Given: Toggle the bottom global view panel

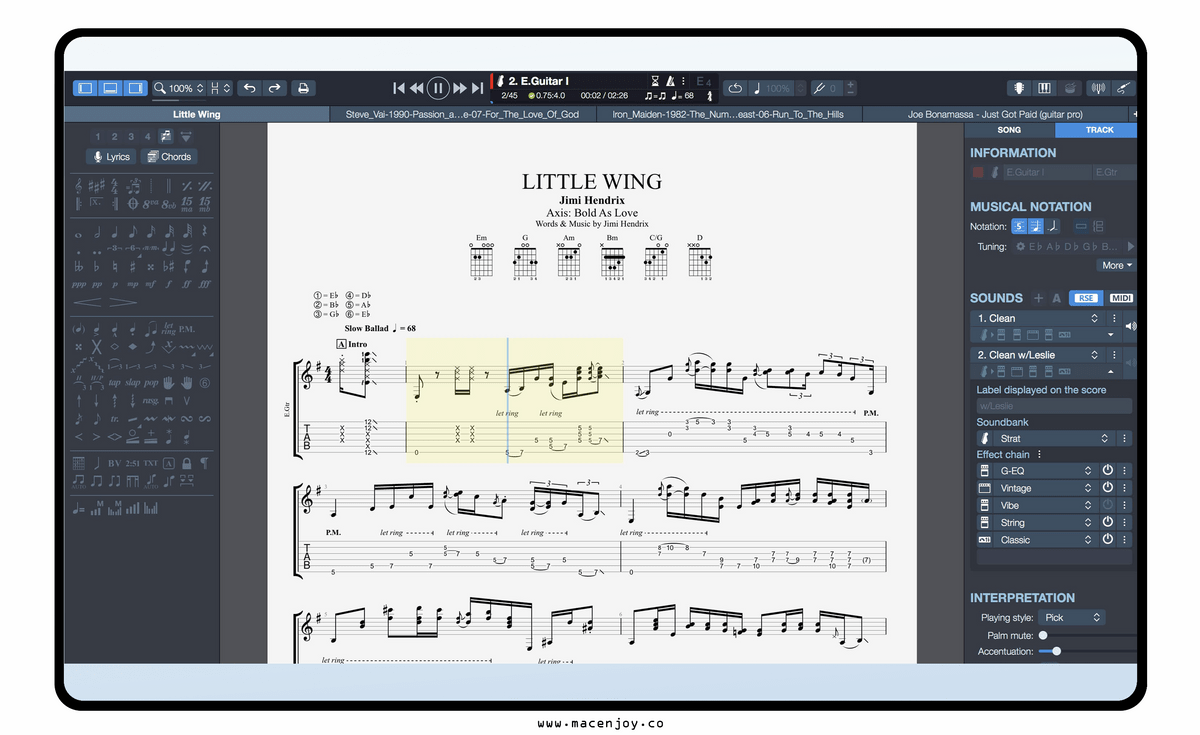Looking at the screenshot, I should click(x=110, y=88).
